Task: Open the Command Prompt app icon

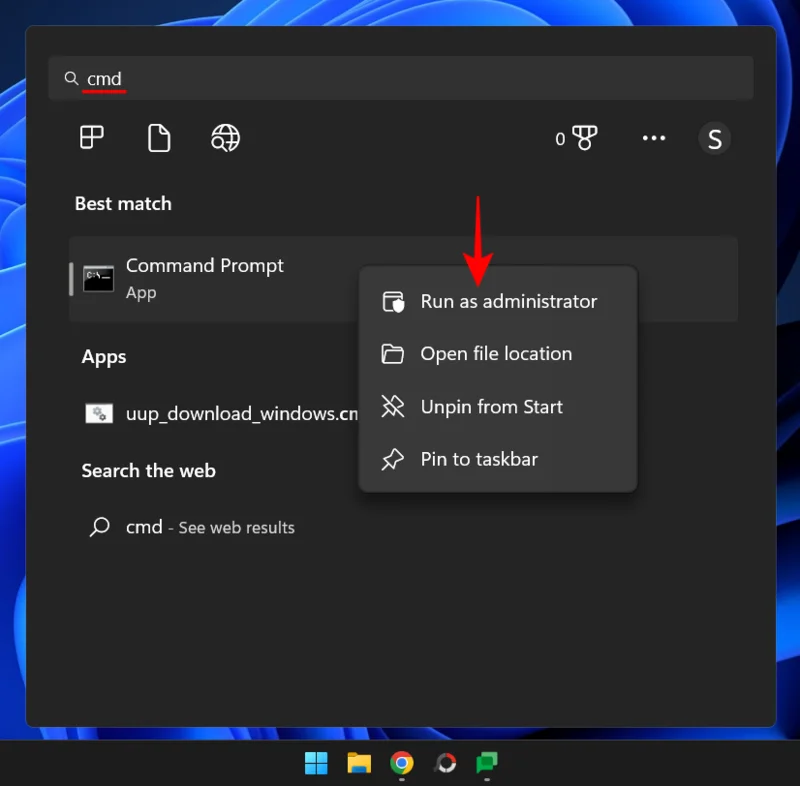Action: pos(98,279)
